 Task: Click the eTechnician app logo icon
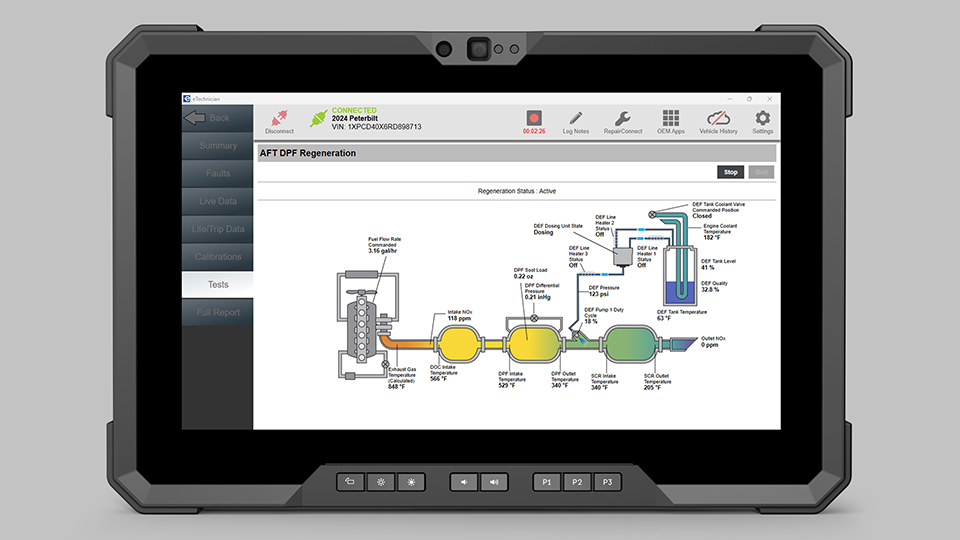[187, 99]
